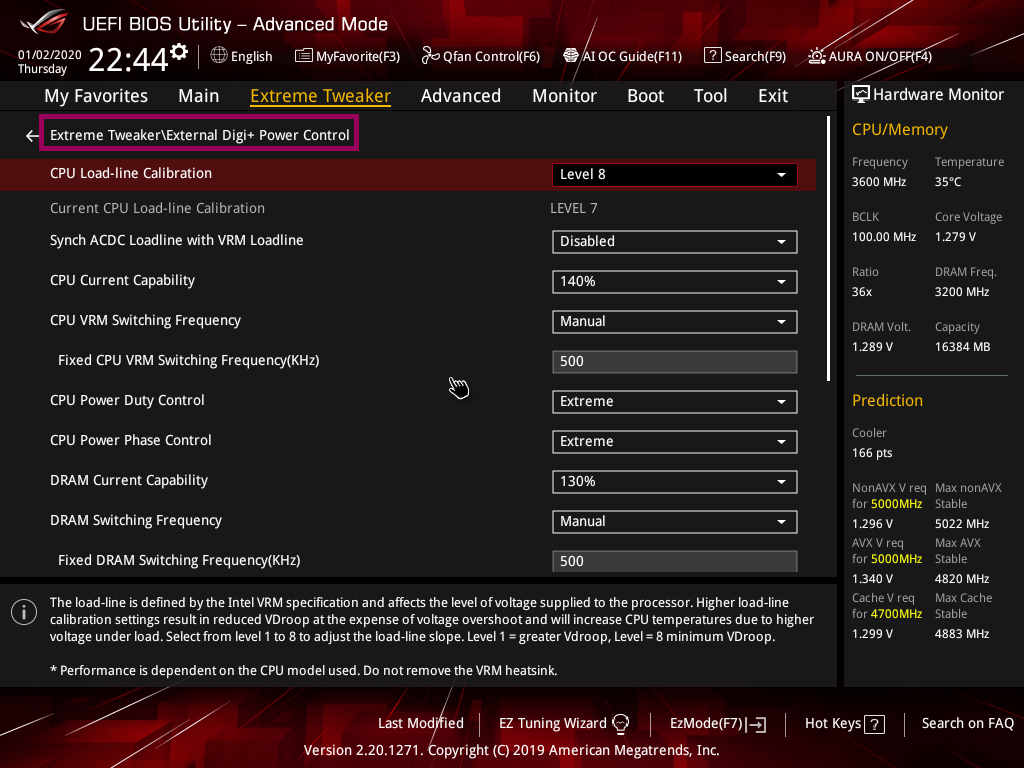Click Search on FAQ link
Image resolution: width=1024 pixels, height=768 pixels.
967,724
